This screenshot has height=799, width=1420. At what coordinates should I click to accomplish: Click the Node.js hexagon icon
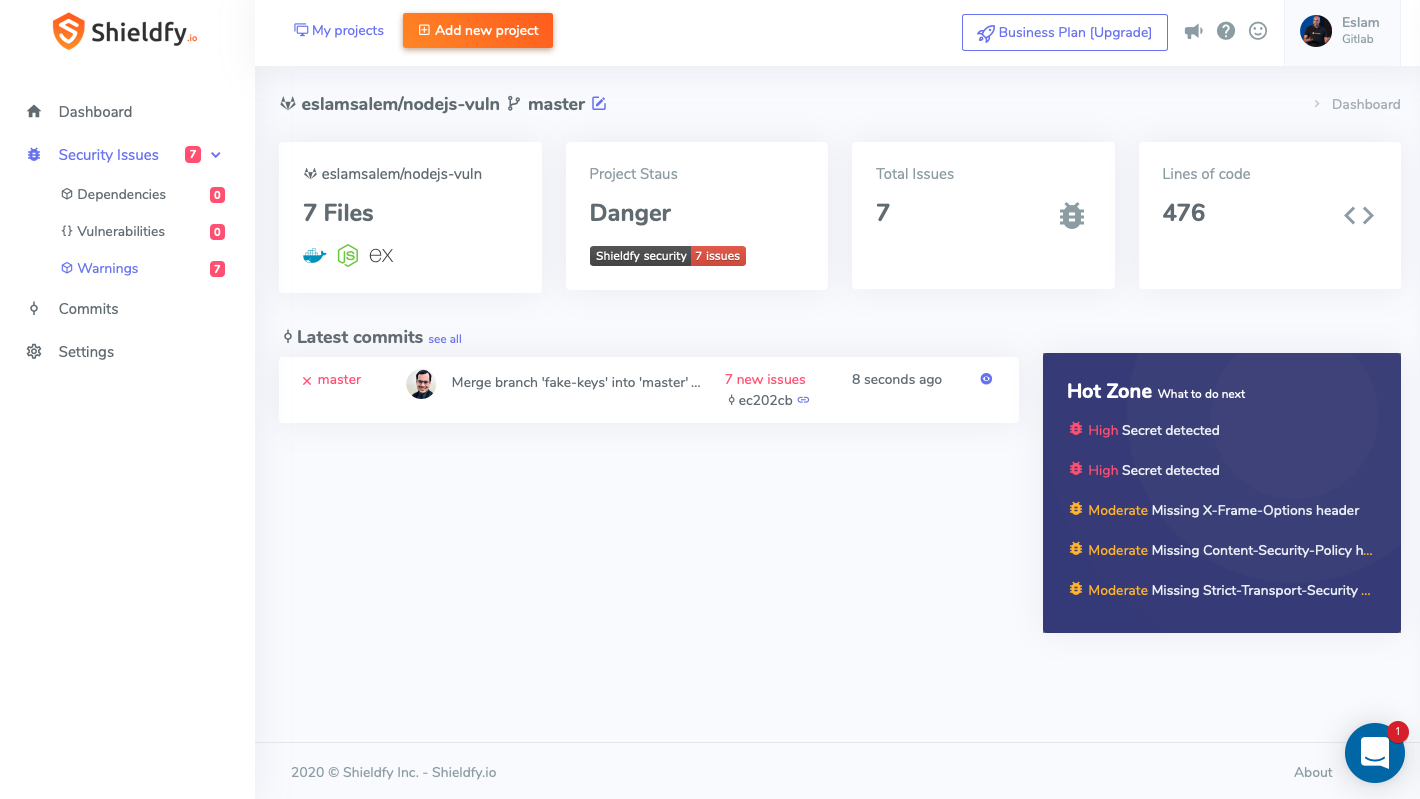pyautogui.click(x=347, y=256)
